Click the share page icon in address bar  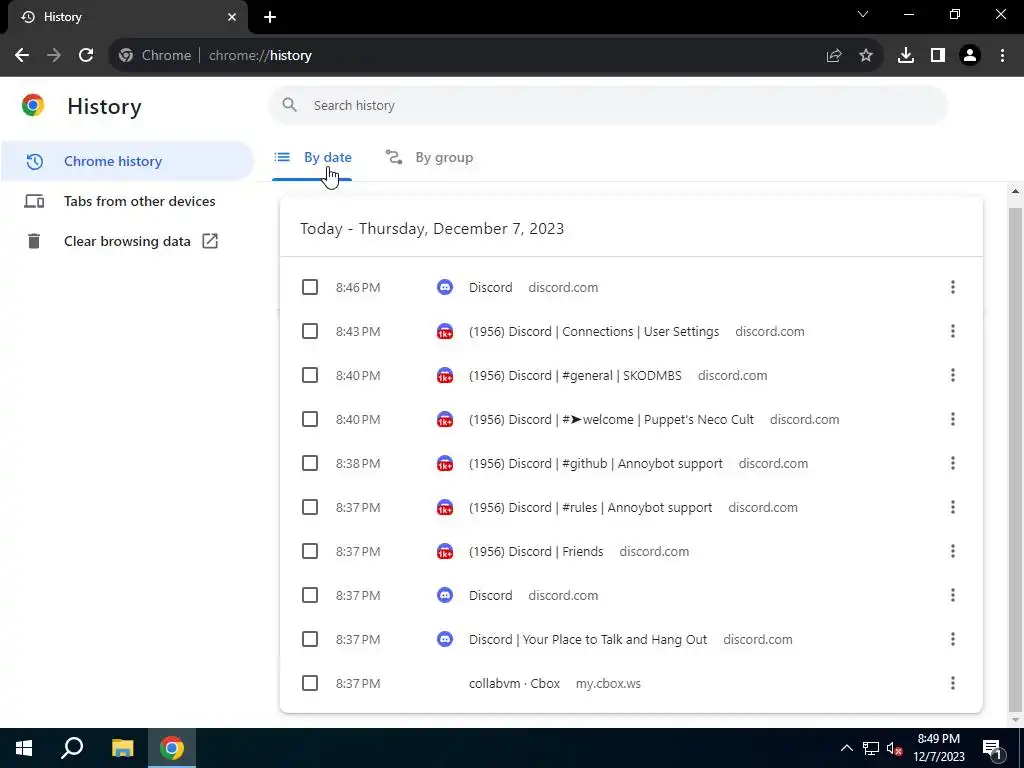pyautogui.click(x=834, y=56)
